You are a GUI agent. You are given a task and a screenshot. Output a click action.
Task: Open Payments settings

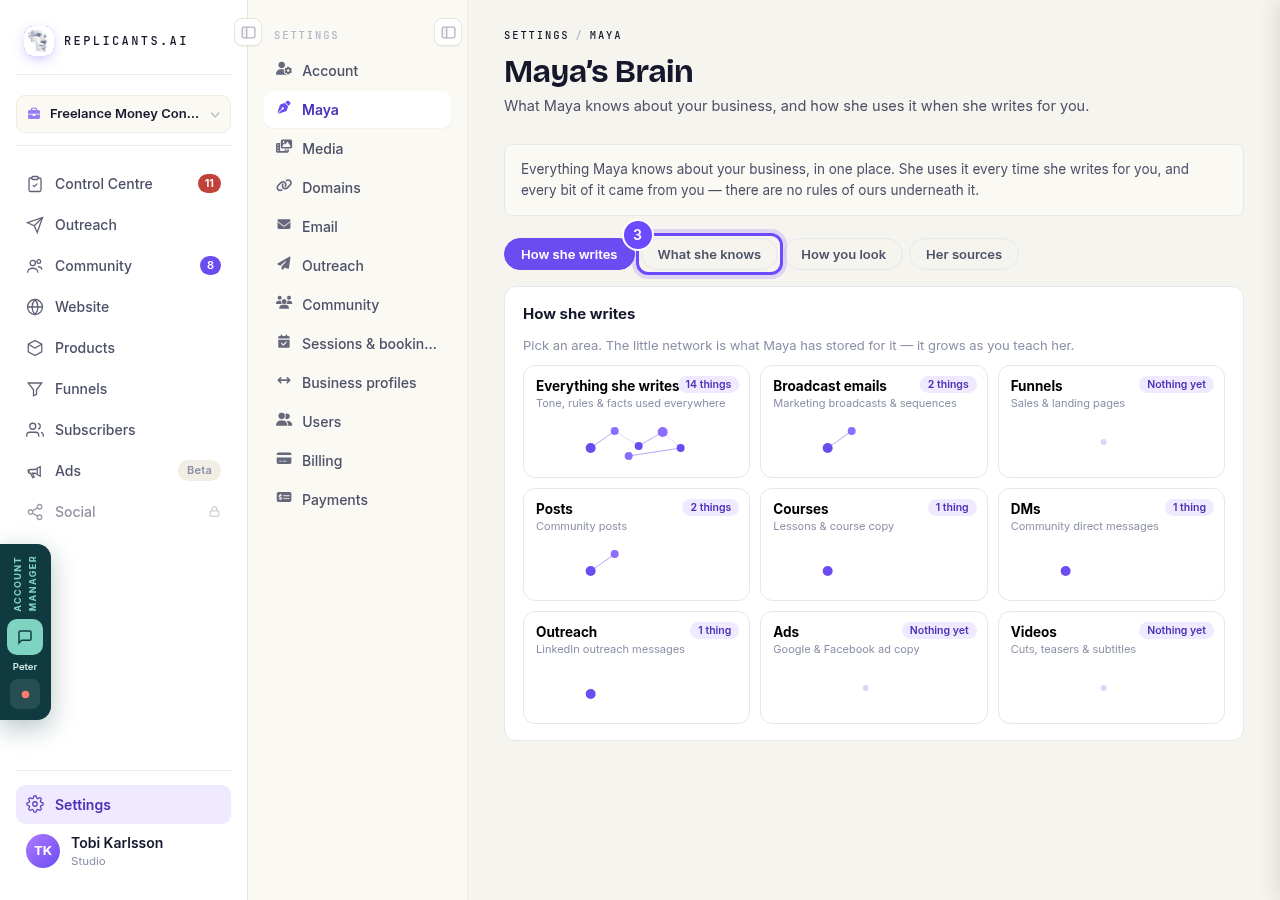pos(357,500)
